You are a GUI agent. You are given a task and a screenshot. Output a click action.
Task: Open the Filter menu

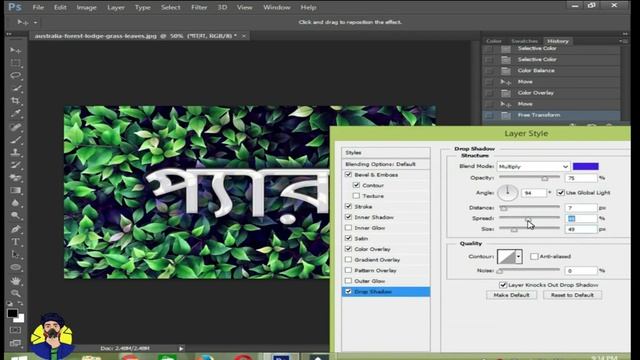[x=199, y=7]
